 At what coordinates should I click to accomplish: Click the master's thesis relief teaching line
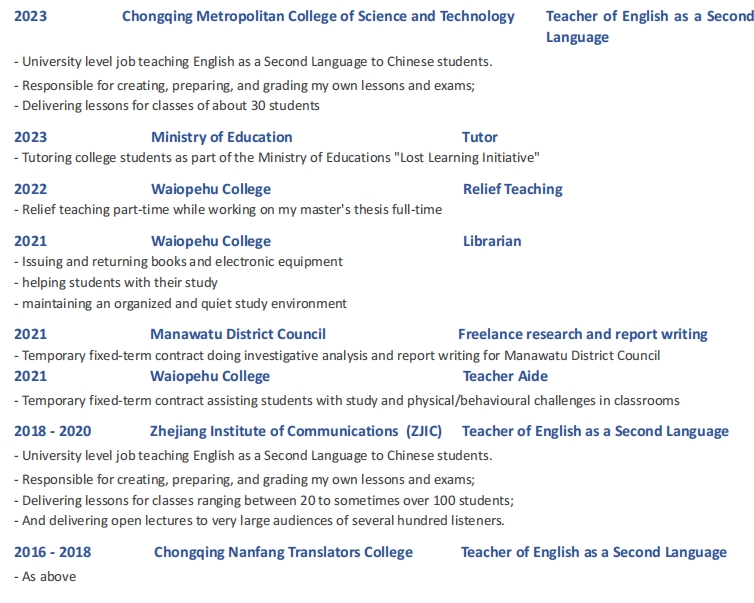[x=228, y=209]
